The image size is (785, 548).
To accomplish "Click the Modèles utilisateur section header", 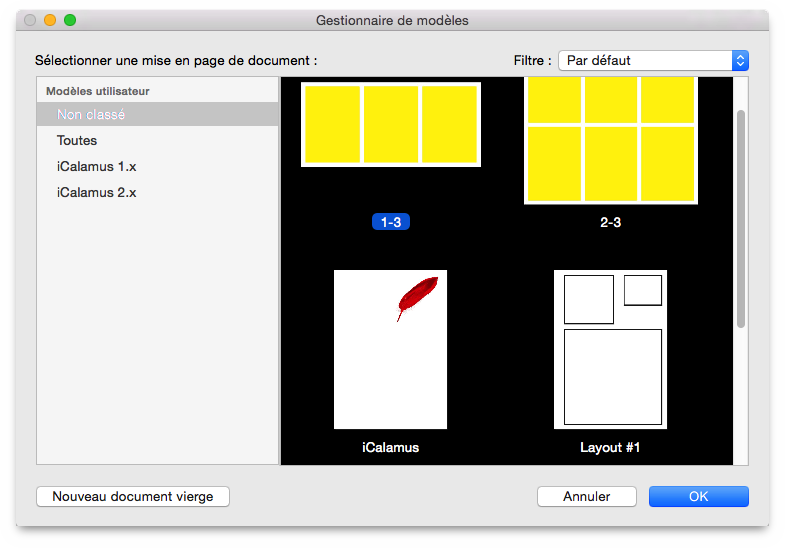I will coord(98,91).
